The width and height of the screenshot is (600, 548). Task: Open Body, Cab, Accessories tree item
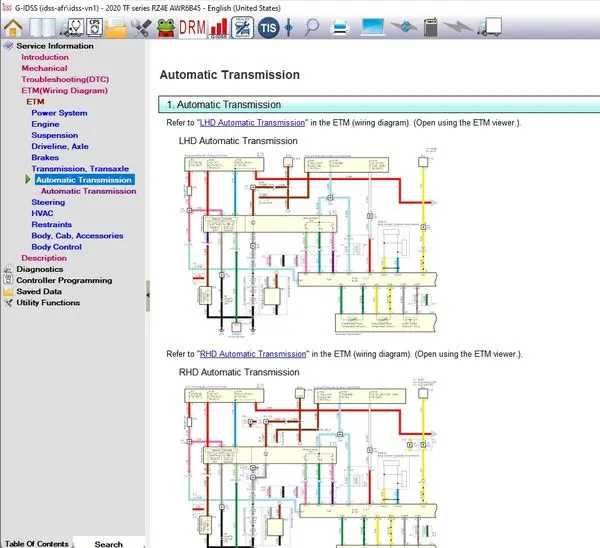[77, 236]
